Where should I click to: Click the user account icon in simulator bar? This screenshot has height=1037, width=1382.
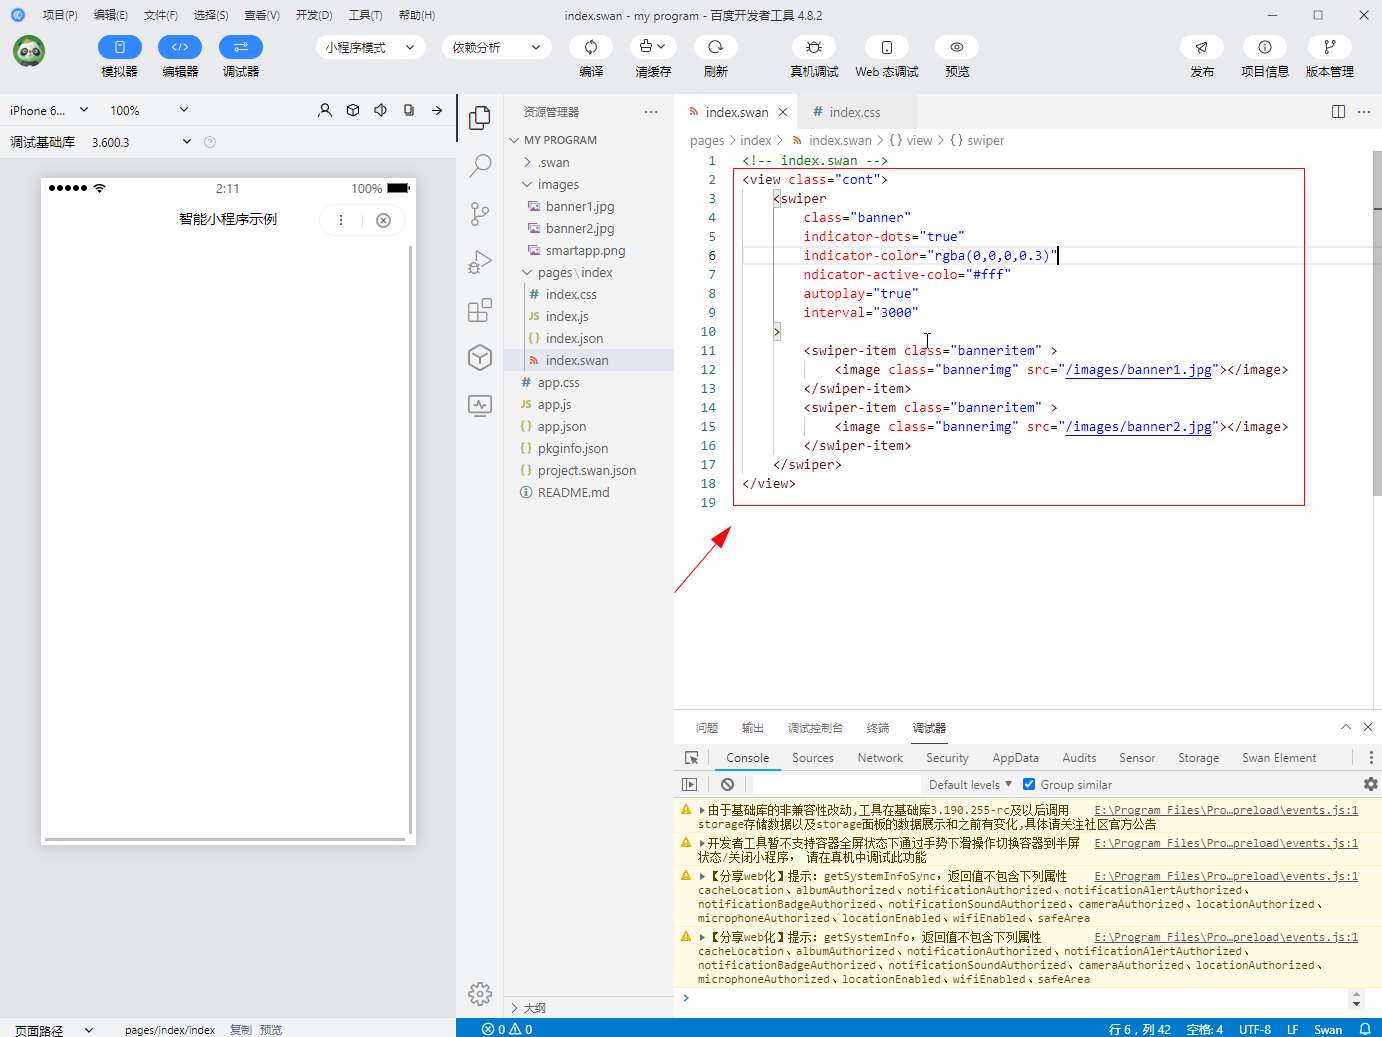pyautogui.click(x=325, y=110)
